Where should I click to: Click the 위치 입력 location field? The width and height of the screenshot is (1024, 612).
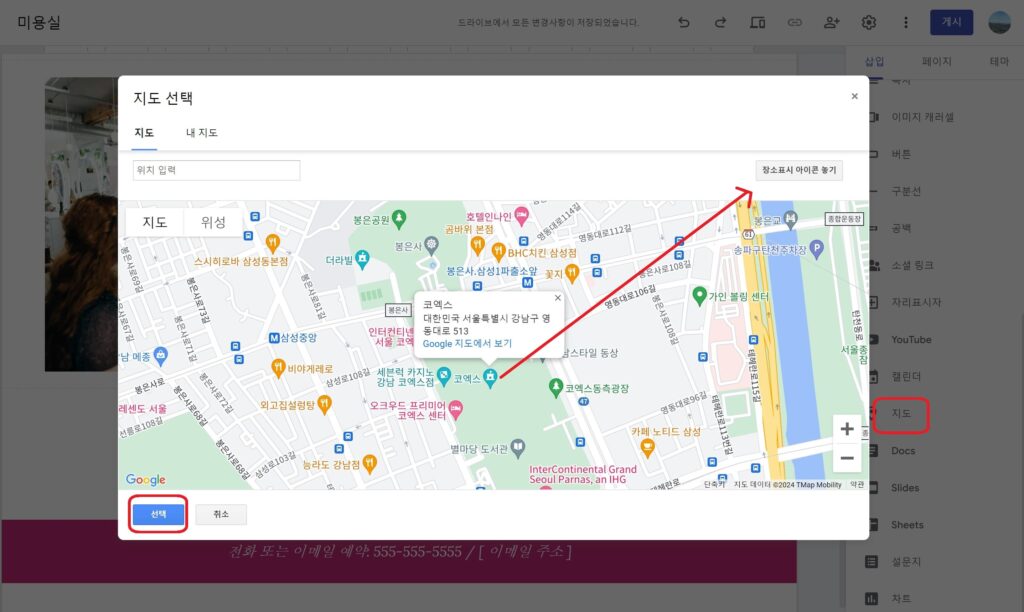216,170
